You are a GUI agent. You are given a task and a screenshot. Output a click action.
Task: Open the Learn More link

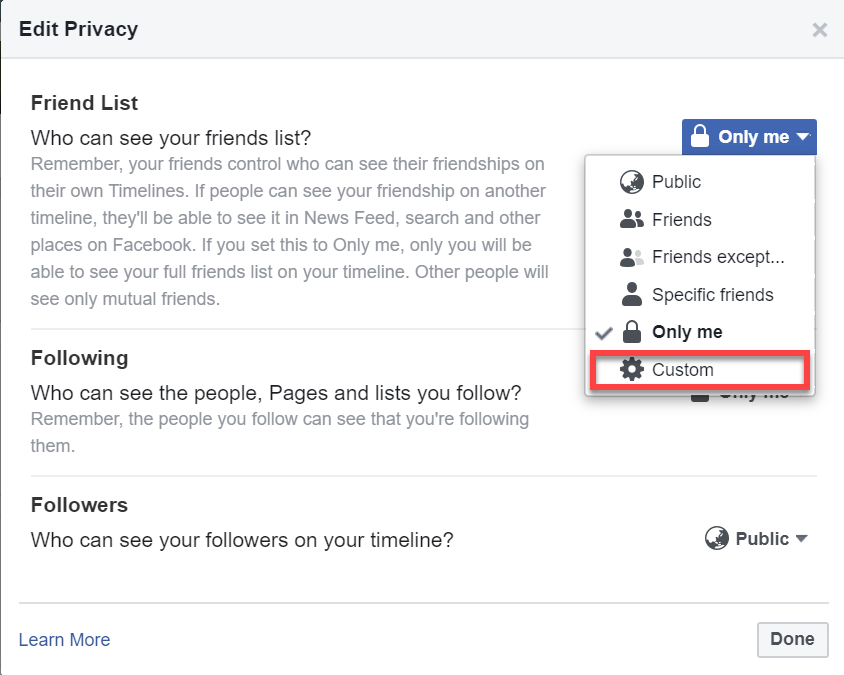click(x=64, y=639)
